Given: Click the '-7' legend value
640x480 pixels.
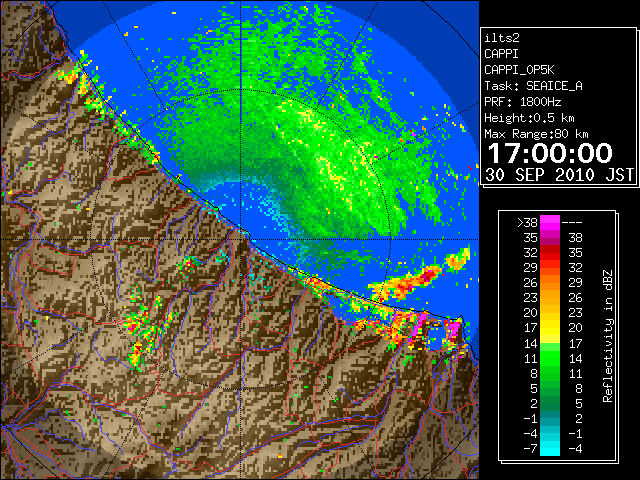Looking at the screenshot, I should click(530, 449).
